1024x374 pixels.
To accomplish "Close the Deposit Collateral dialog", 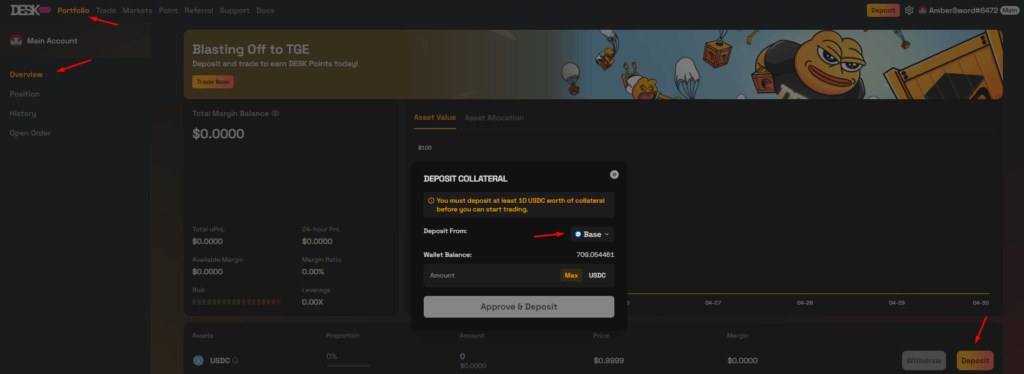I will [x=614, y=175].
